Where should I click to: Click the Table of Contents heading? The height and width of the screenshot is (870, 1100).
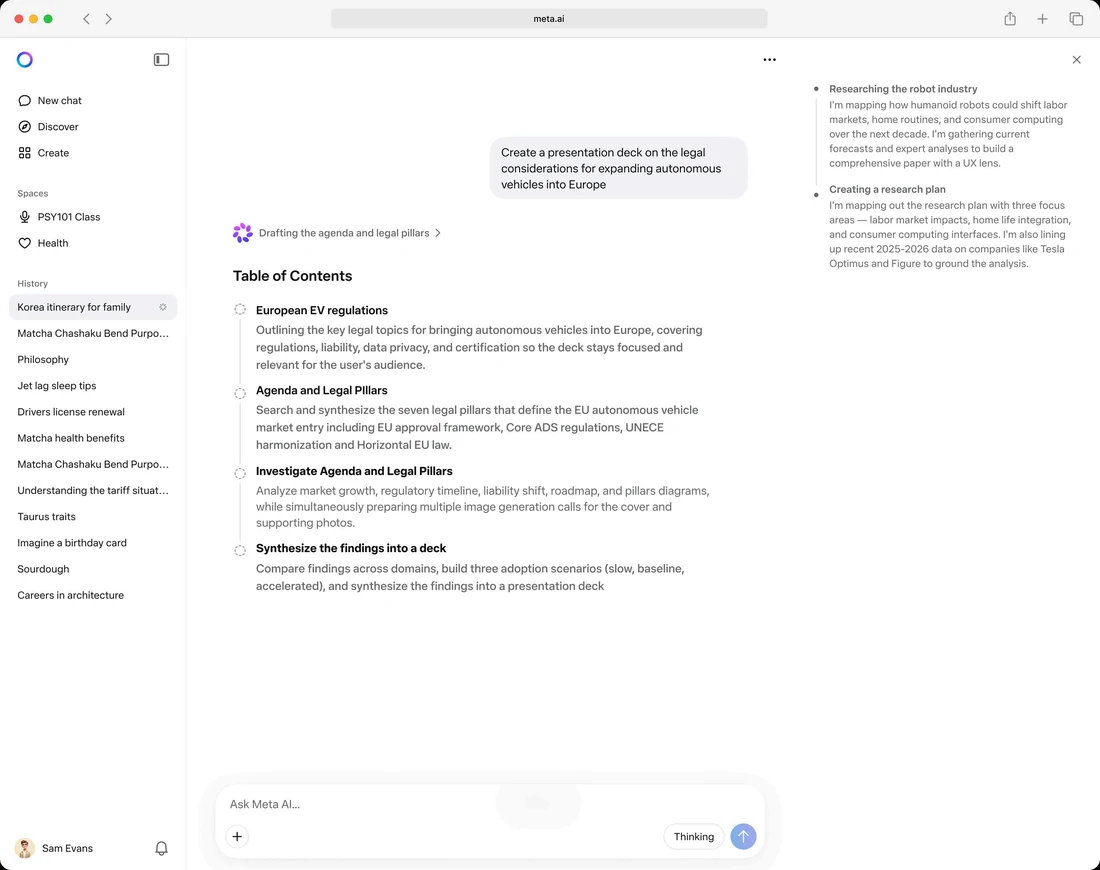[293, 276]
